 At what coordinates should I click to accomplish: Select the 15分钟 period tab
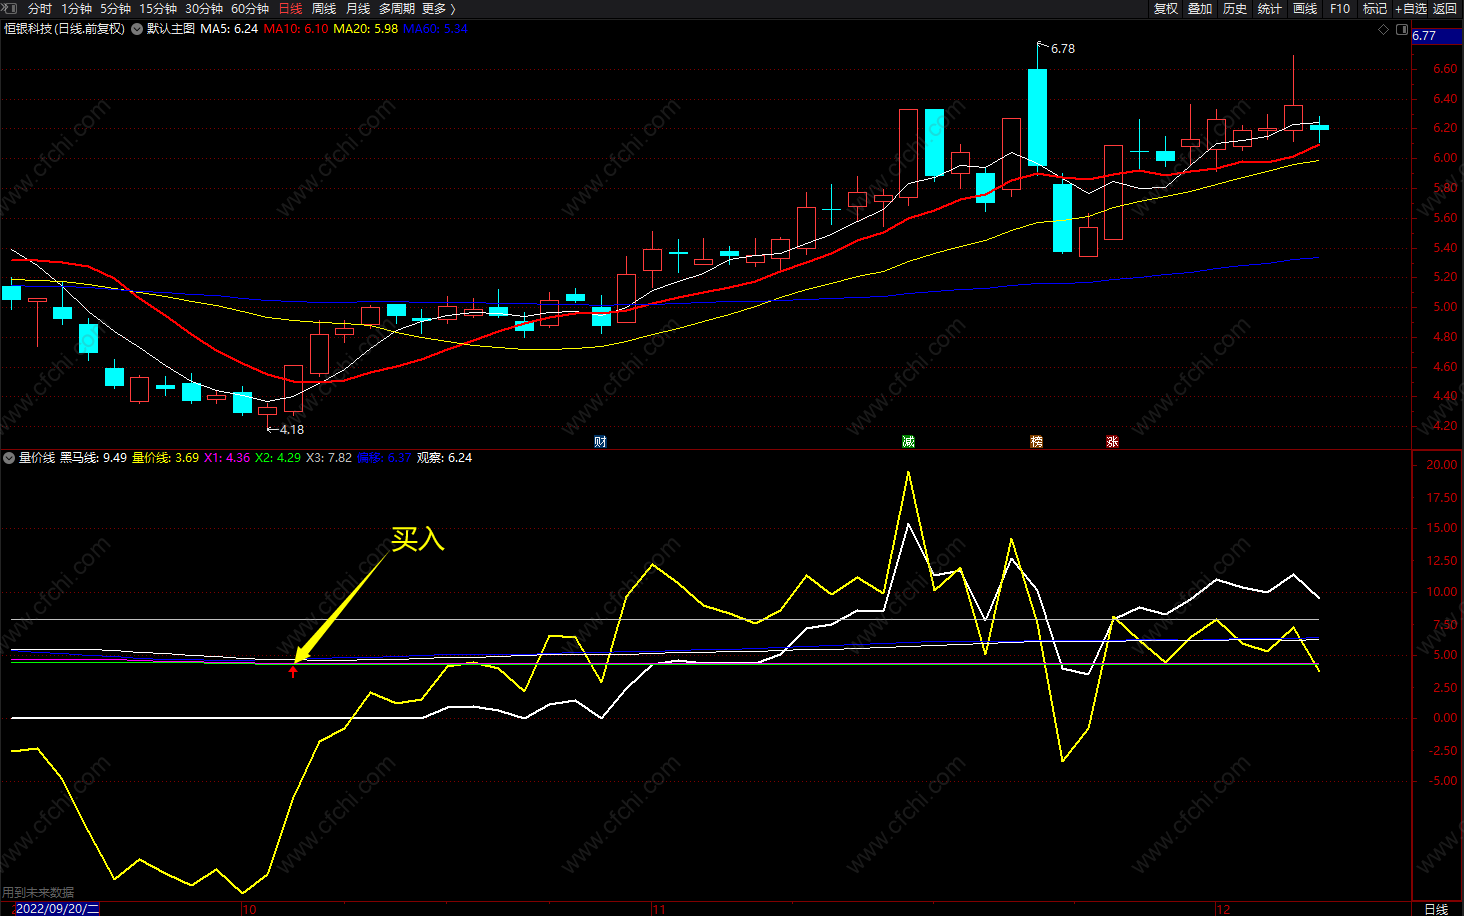click(158, 8)
